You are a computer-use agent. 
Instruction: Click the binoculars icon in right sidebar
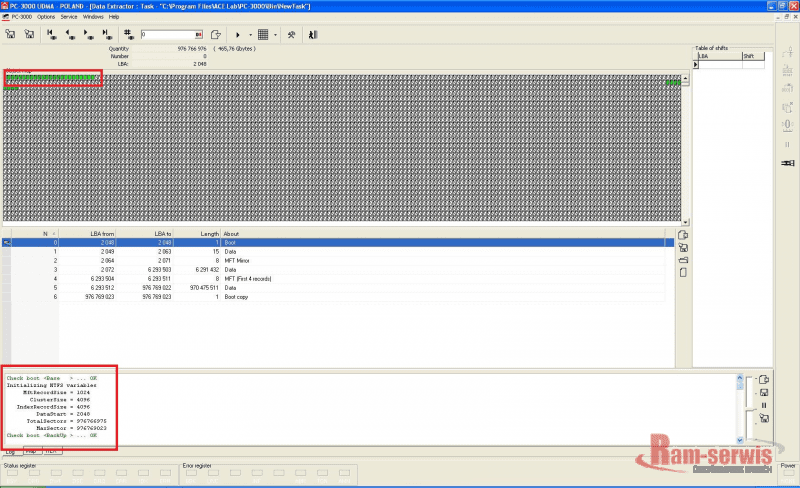[787, 162]
